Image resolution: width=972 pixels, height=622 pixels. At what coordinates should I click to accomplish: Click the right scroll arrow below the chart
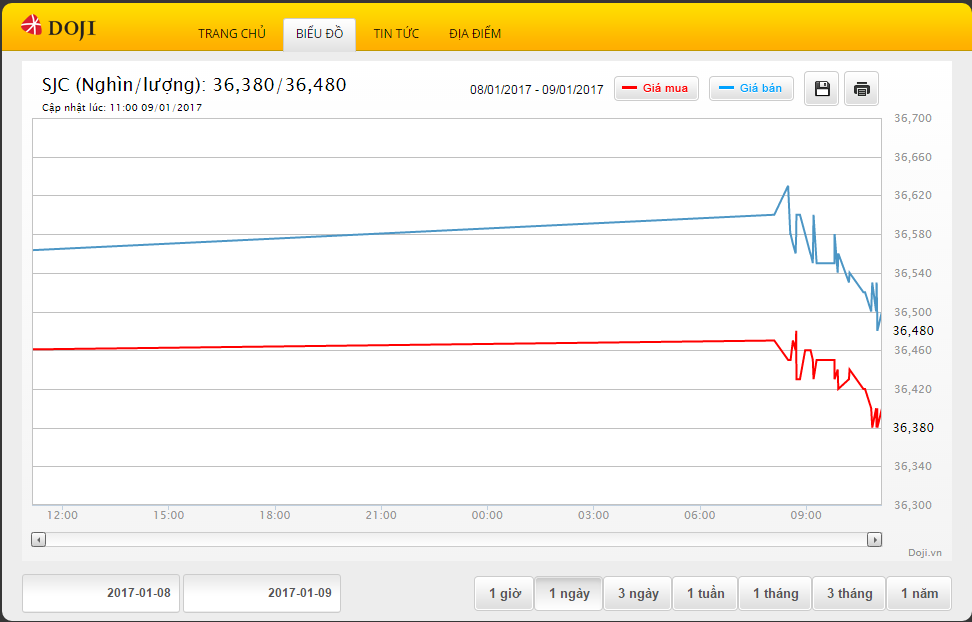[875, 540]
